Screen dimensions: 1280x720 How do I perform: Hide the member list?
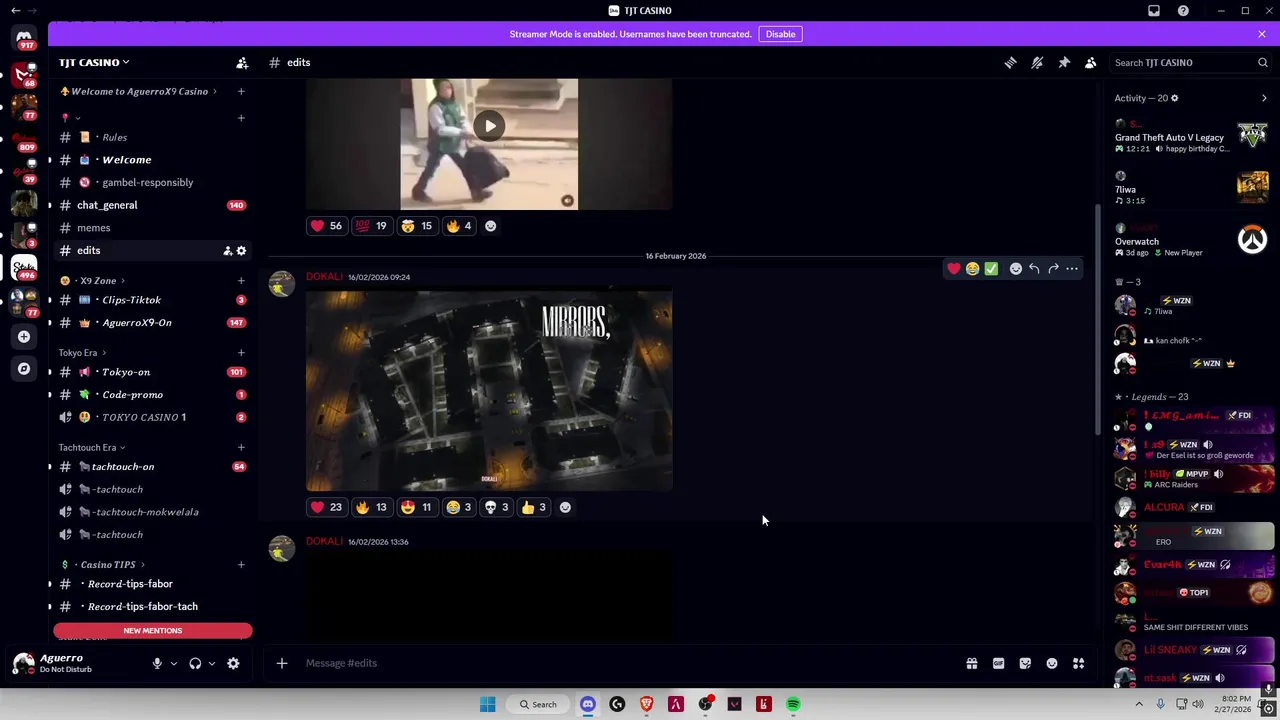pyautogui.click(x=1091, y=62)
